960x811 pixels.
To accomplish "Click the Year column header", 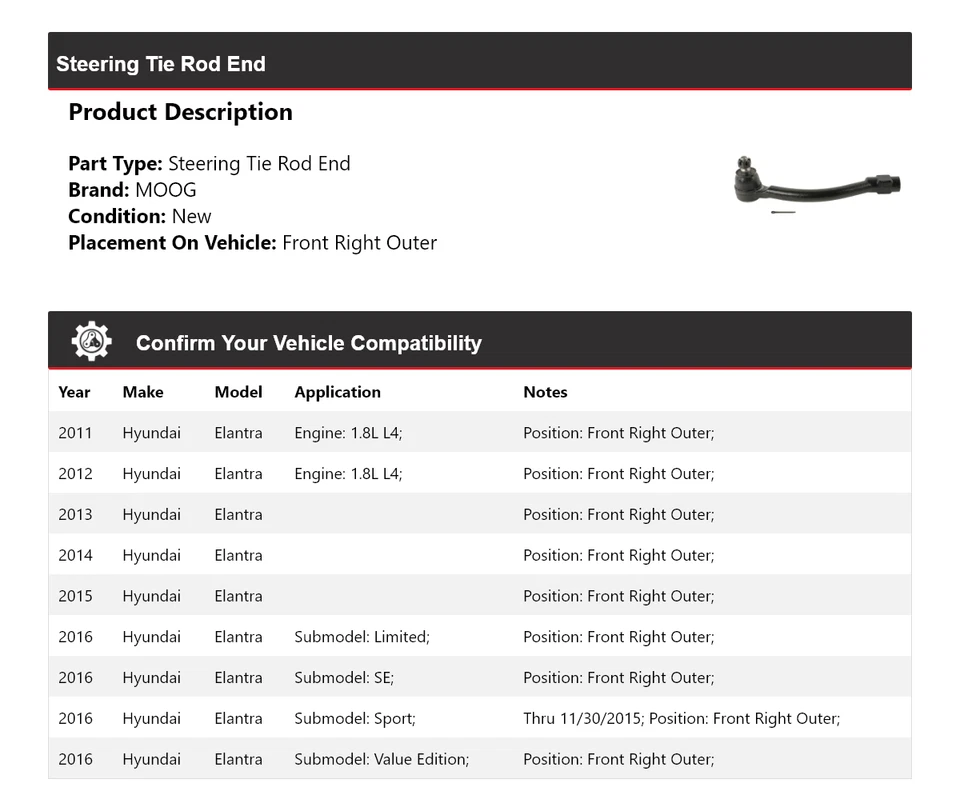I will pyautogui.click(x=74, y=392).
